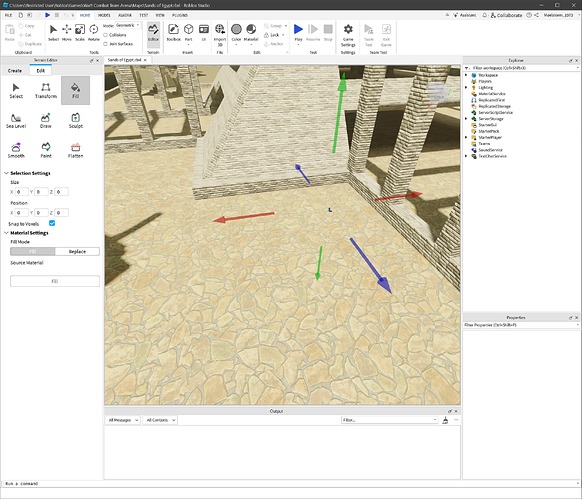Open the All Contexts dropdown
582x499 pixels.
pyautogui.click(x=160, y=420)
